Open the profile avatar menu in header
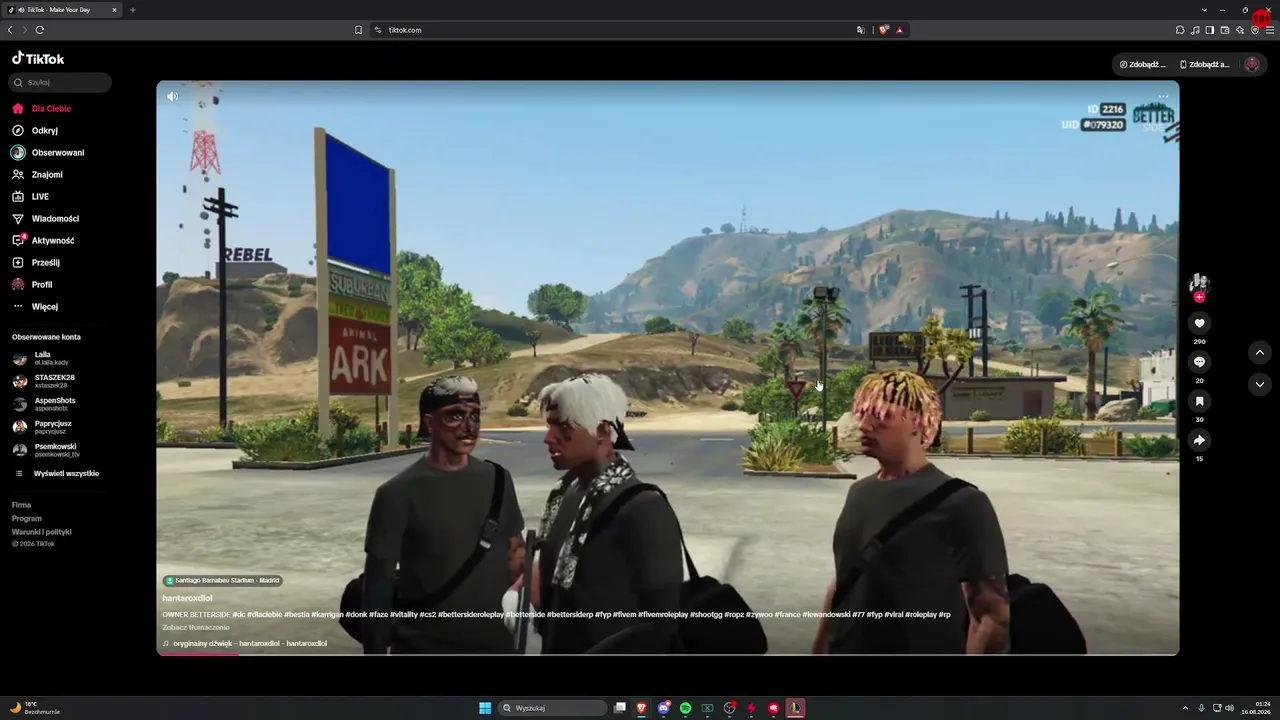The image size is (1280, 720). (x=1252, y=64)
